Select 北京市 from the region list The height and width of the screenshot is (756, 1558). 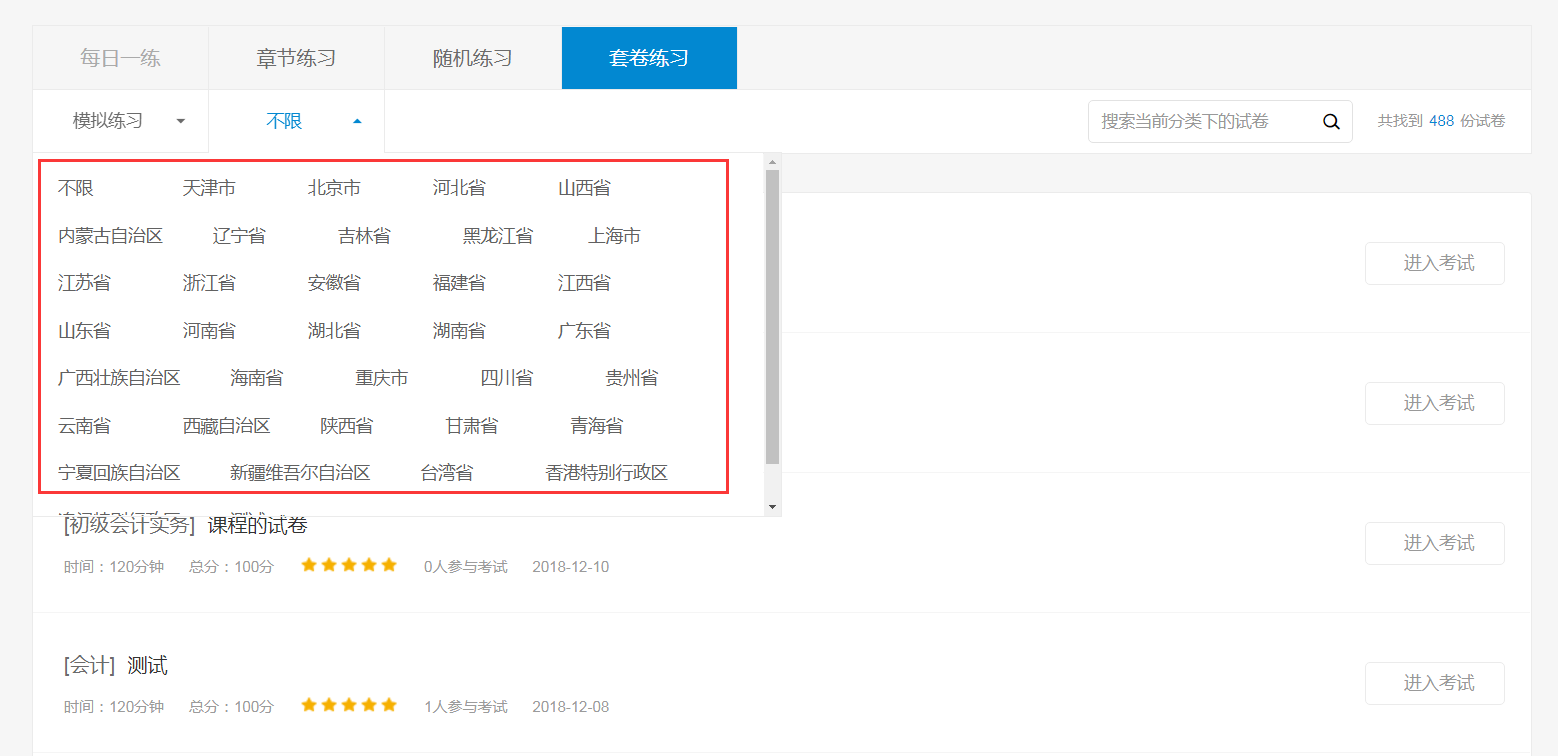coord(334,188)
